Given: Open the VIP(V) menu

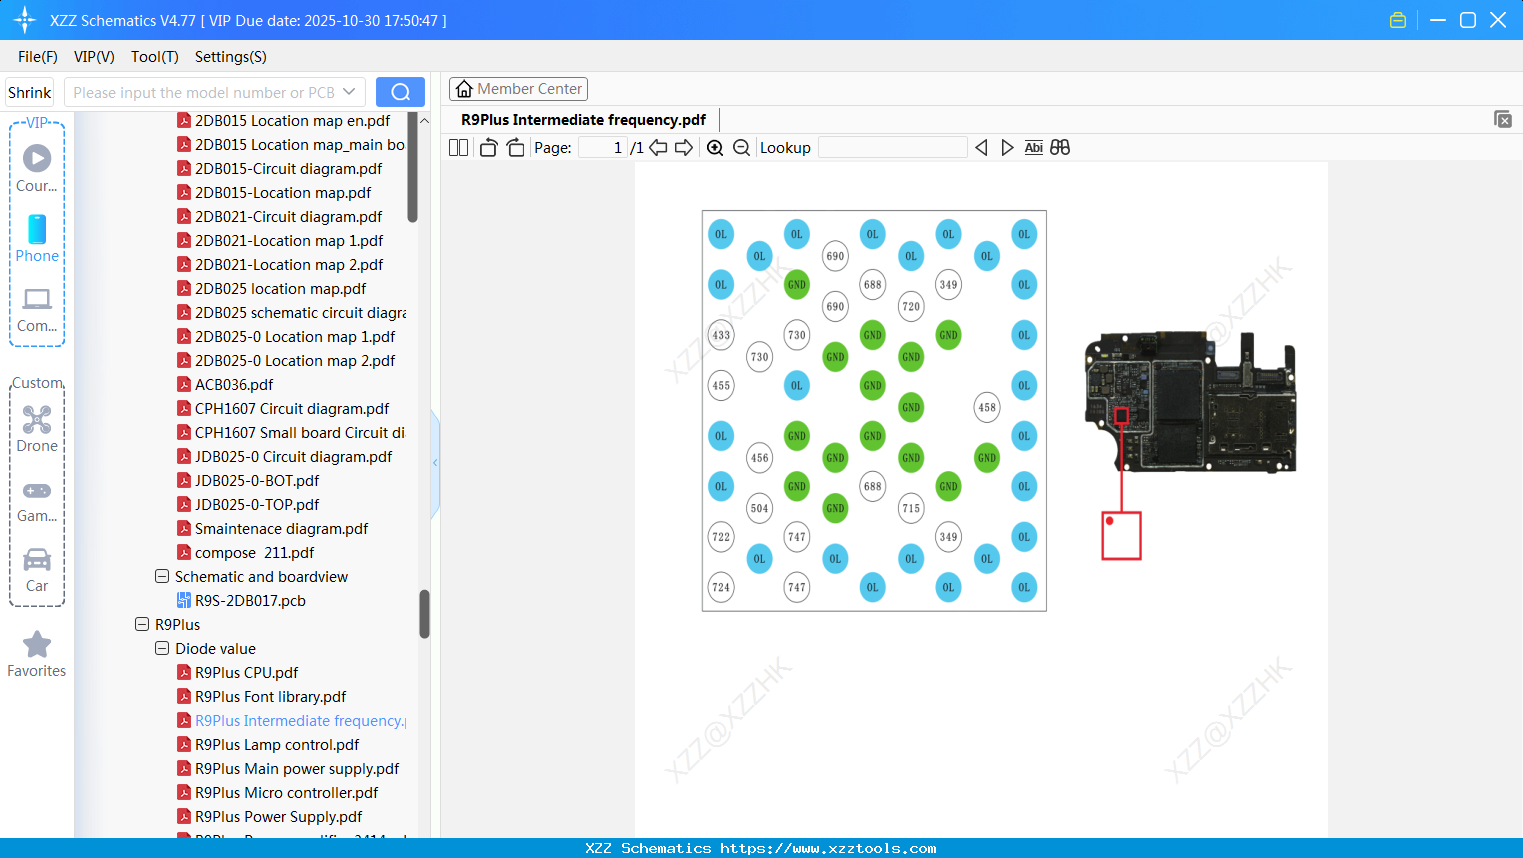Looking at the screenshot, I should [94, 57].
